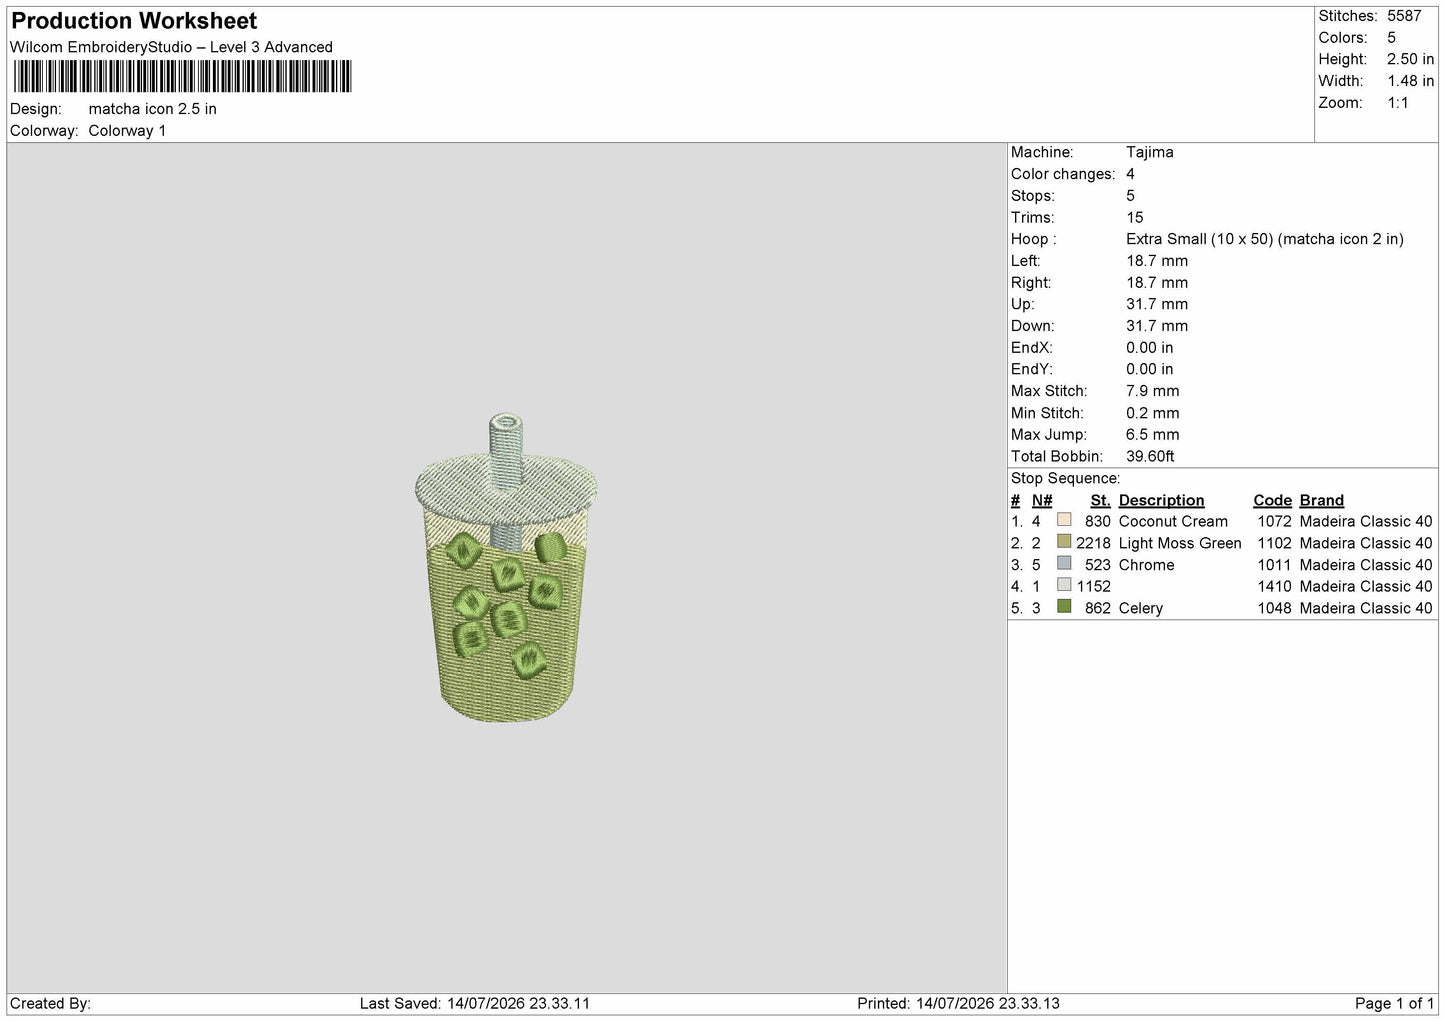
Task: Click the 'Code' column header
Action: click(1273, 501)
